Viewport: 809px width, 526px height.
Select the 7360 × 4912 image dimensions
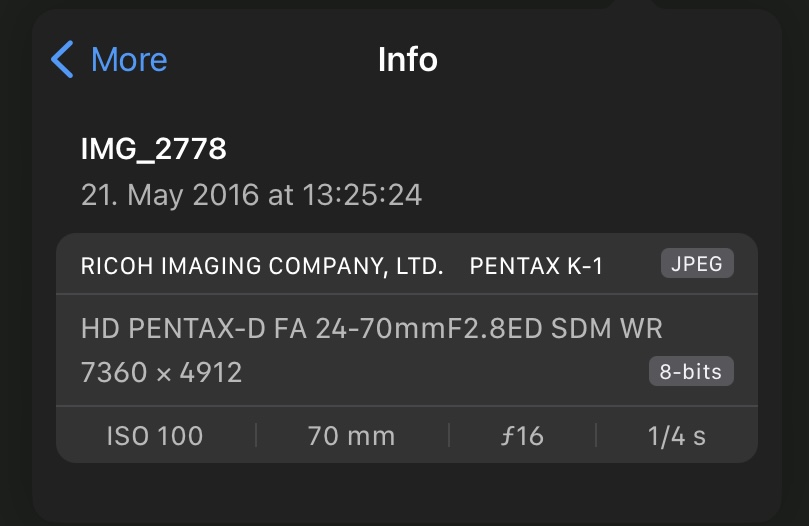pos(161,372)
